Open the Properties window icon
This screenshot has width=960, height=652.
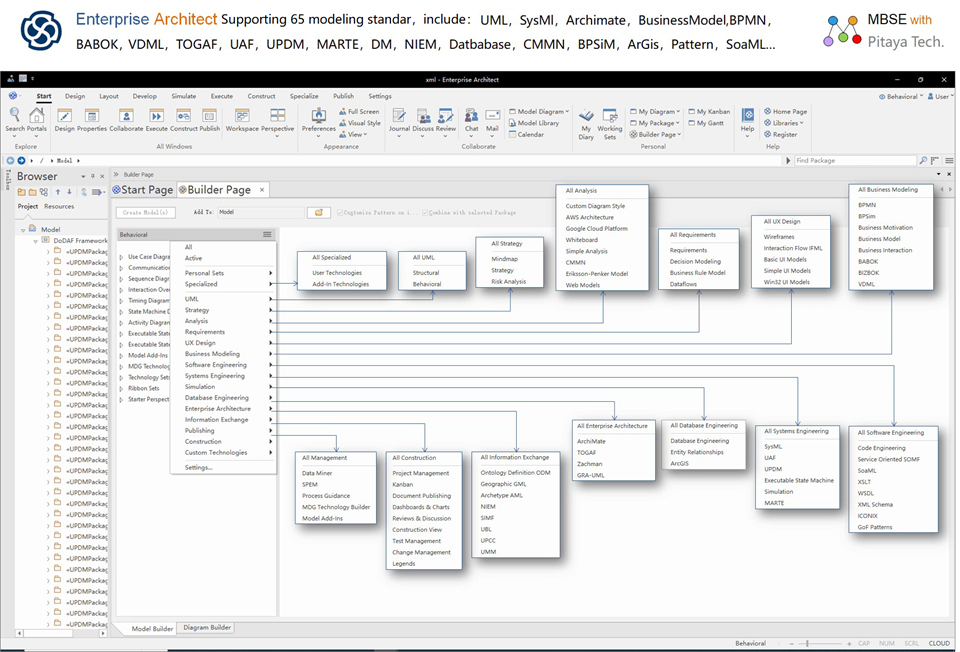coord(92,115)
